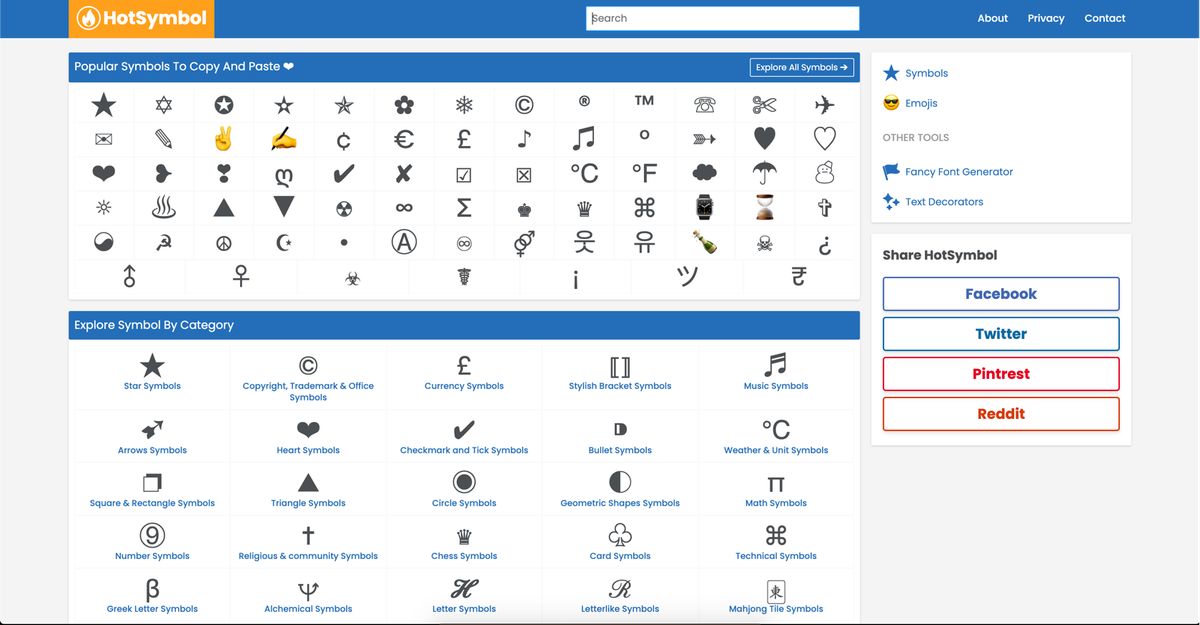Select the infinity symbol
Image resolution: width=1200 pixels, height=625 pixels.
coord(403,206)
